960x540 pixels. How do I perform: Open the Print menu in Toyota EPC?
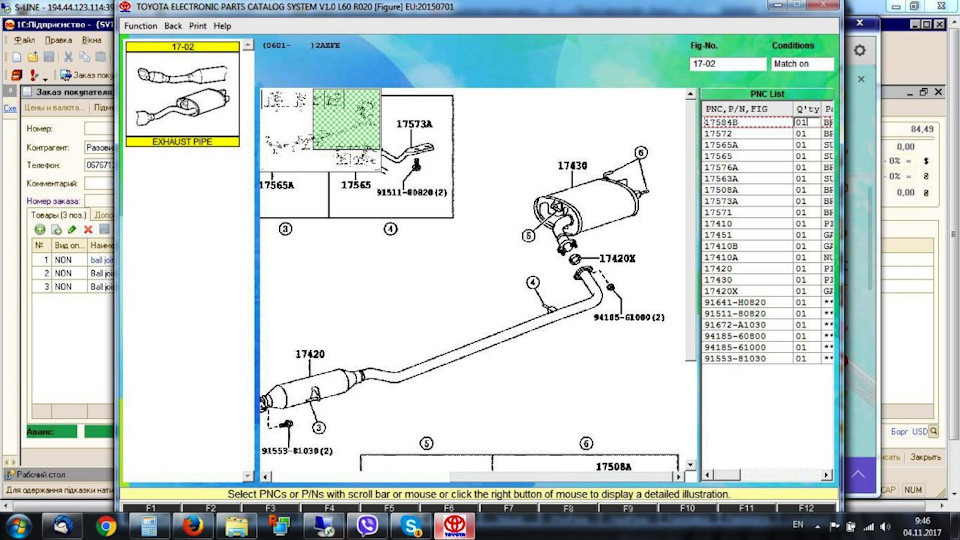tap(197, 26)
